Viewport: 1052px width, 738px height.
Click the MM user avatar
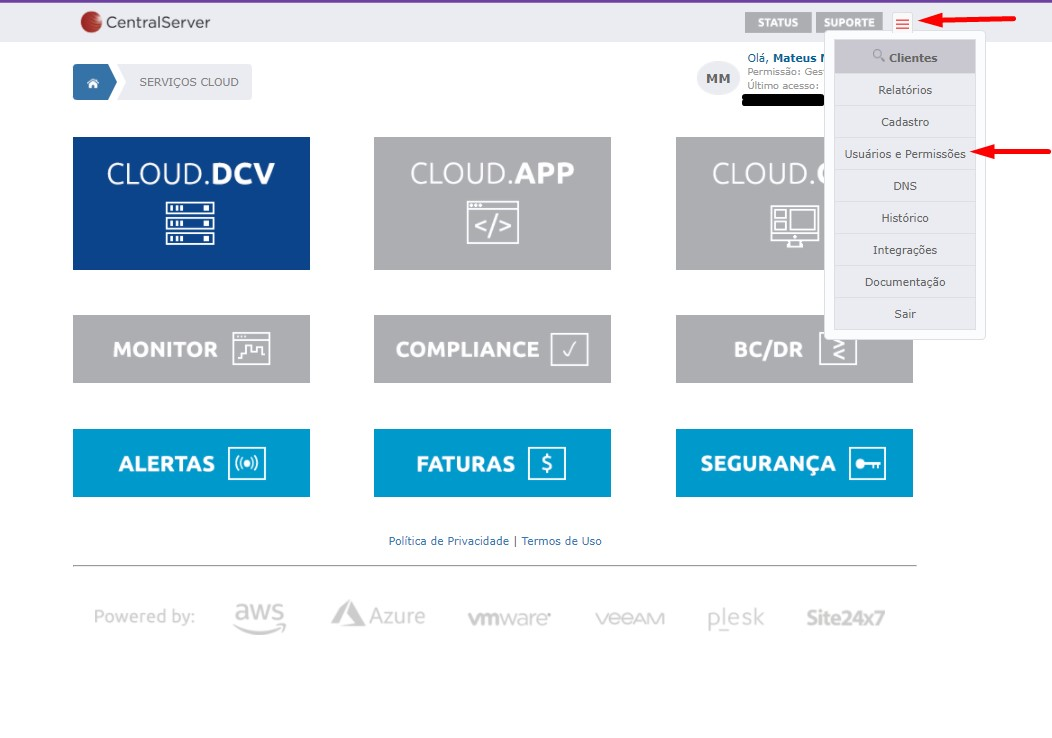tap(718, 78)
